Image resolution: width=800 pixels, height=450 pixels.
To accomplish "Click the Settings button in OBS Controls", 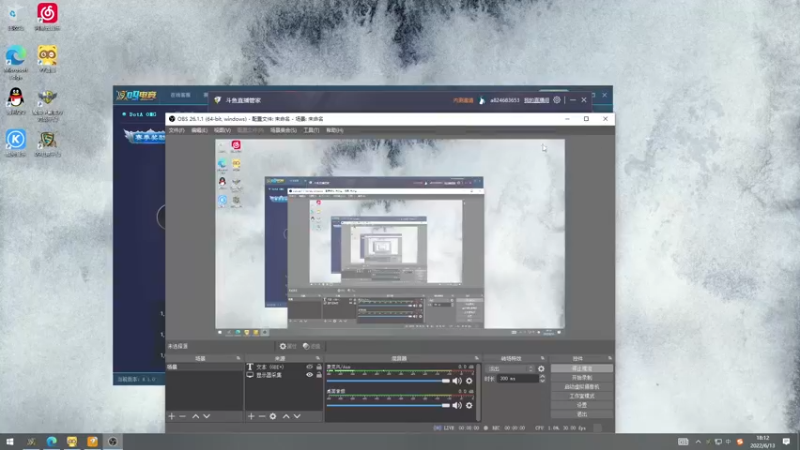I will coord(582,405).
